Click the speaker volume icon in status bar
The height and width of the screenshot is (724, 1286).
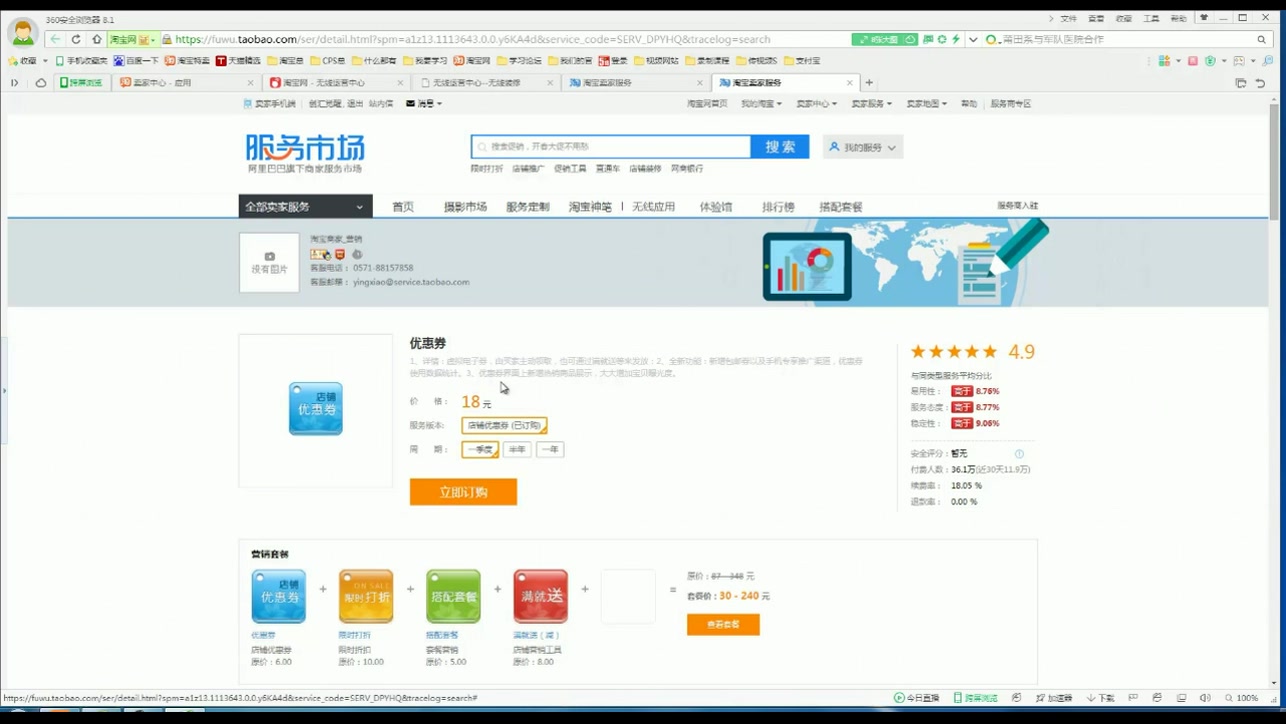(x=1205, y=698)
